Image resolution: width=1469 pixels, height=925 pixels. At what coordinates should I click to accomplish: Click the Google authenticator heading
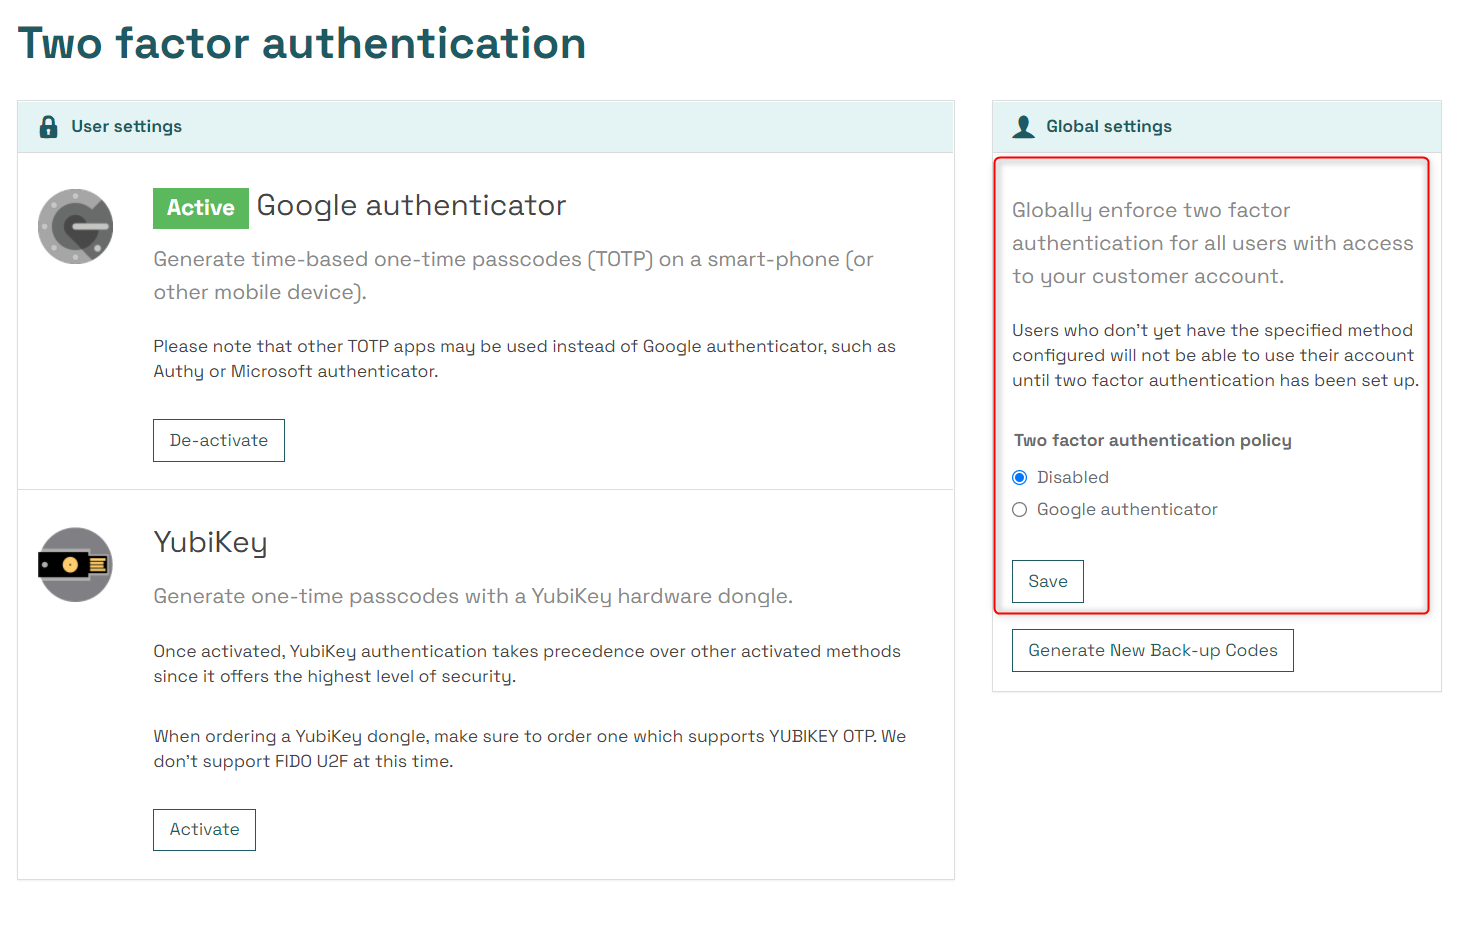point(411,206)
